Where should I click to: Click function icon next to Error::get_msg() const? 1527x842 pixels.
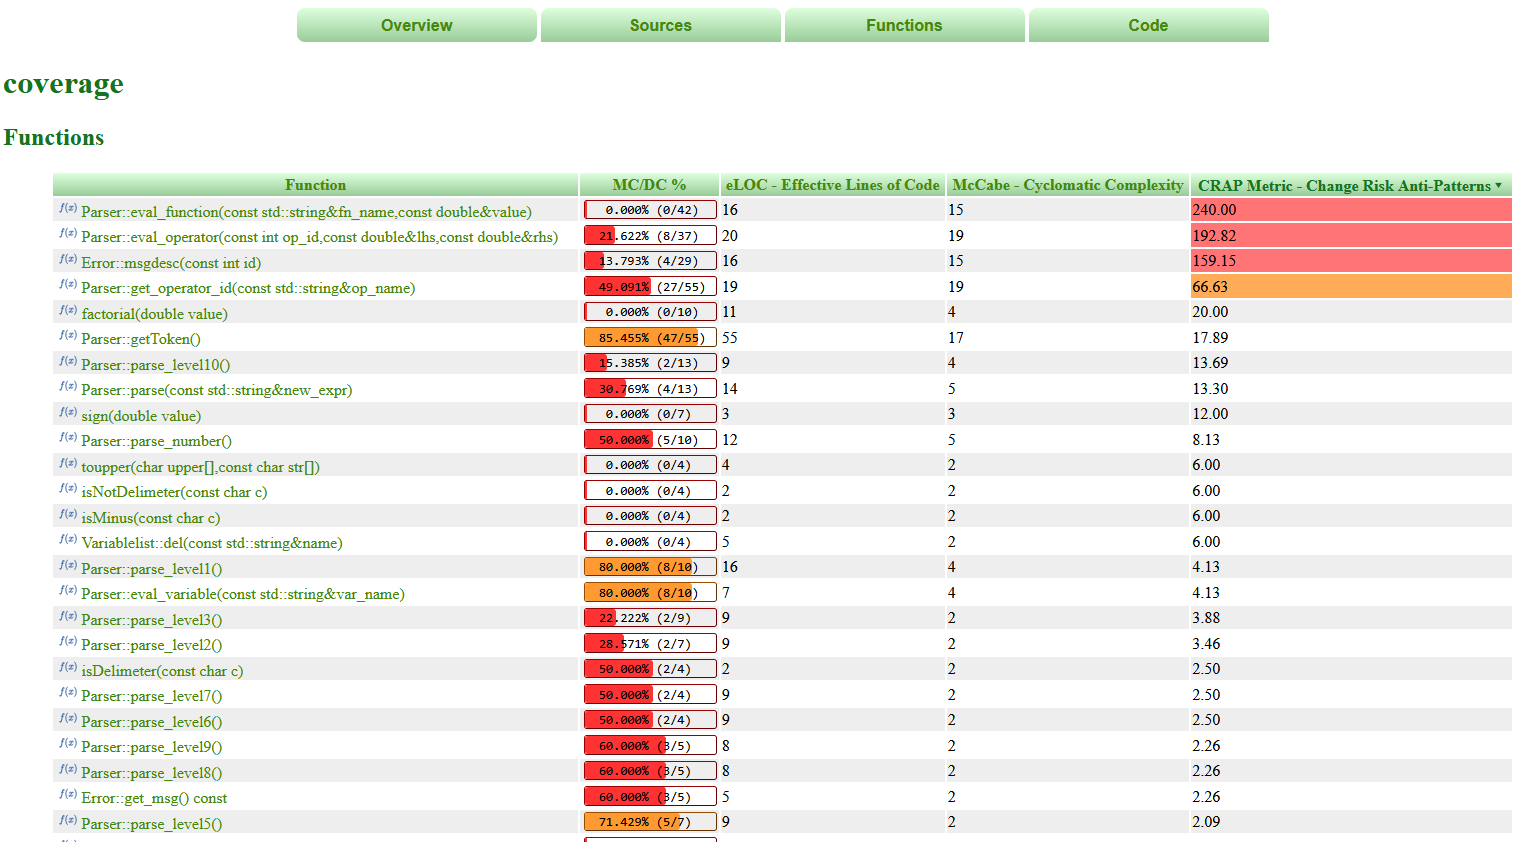(67, 795)
